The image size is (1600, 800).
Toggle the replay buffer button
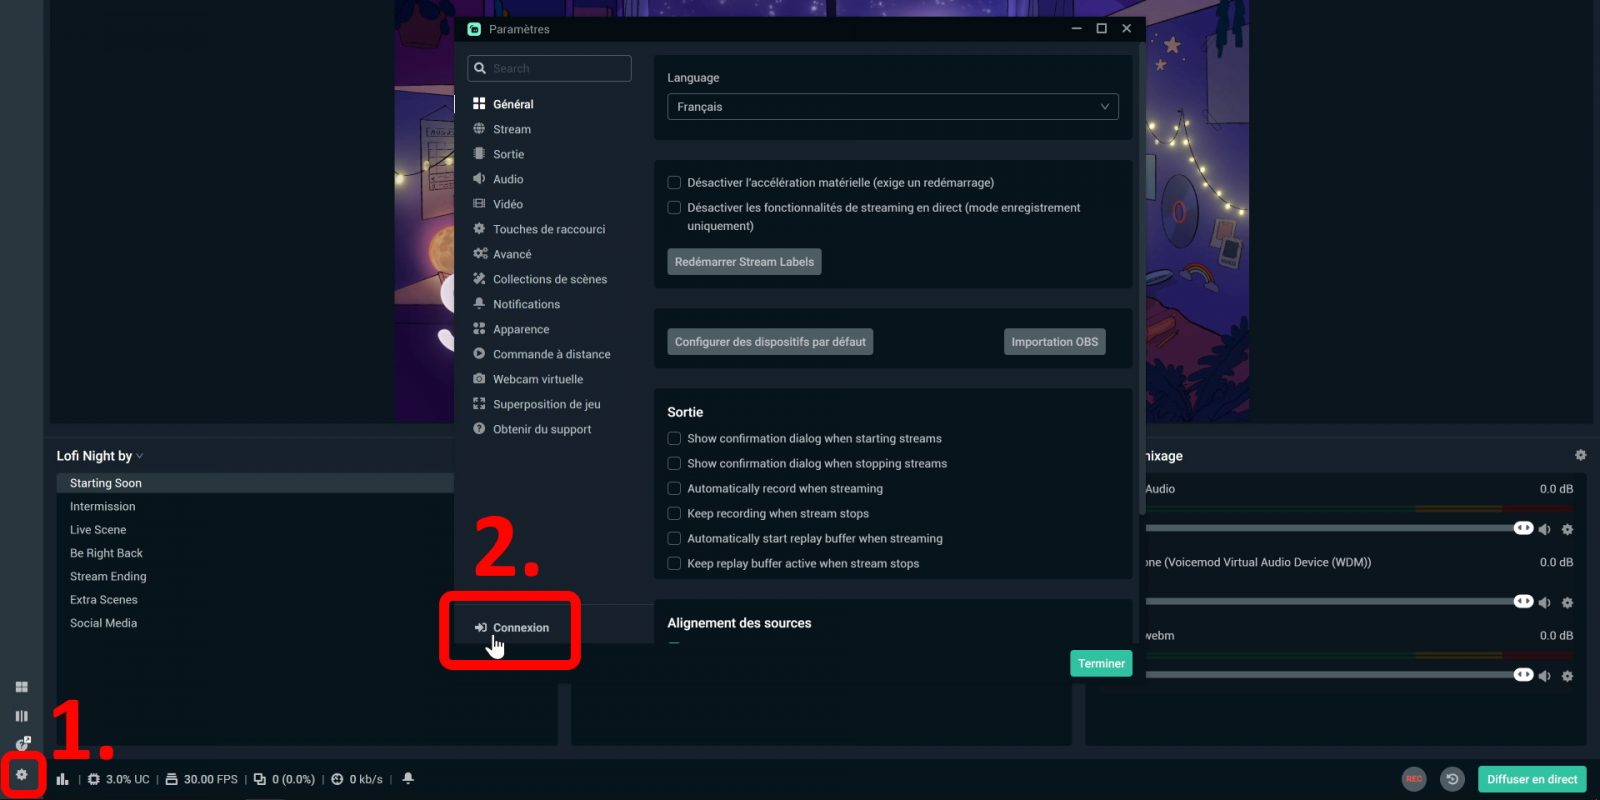tap(1453, 779)
